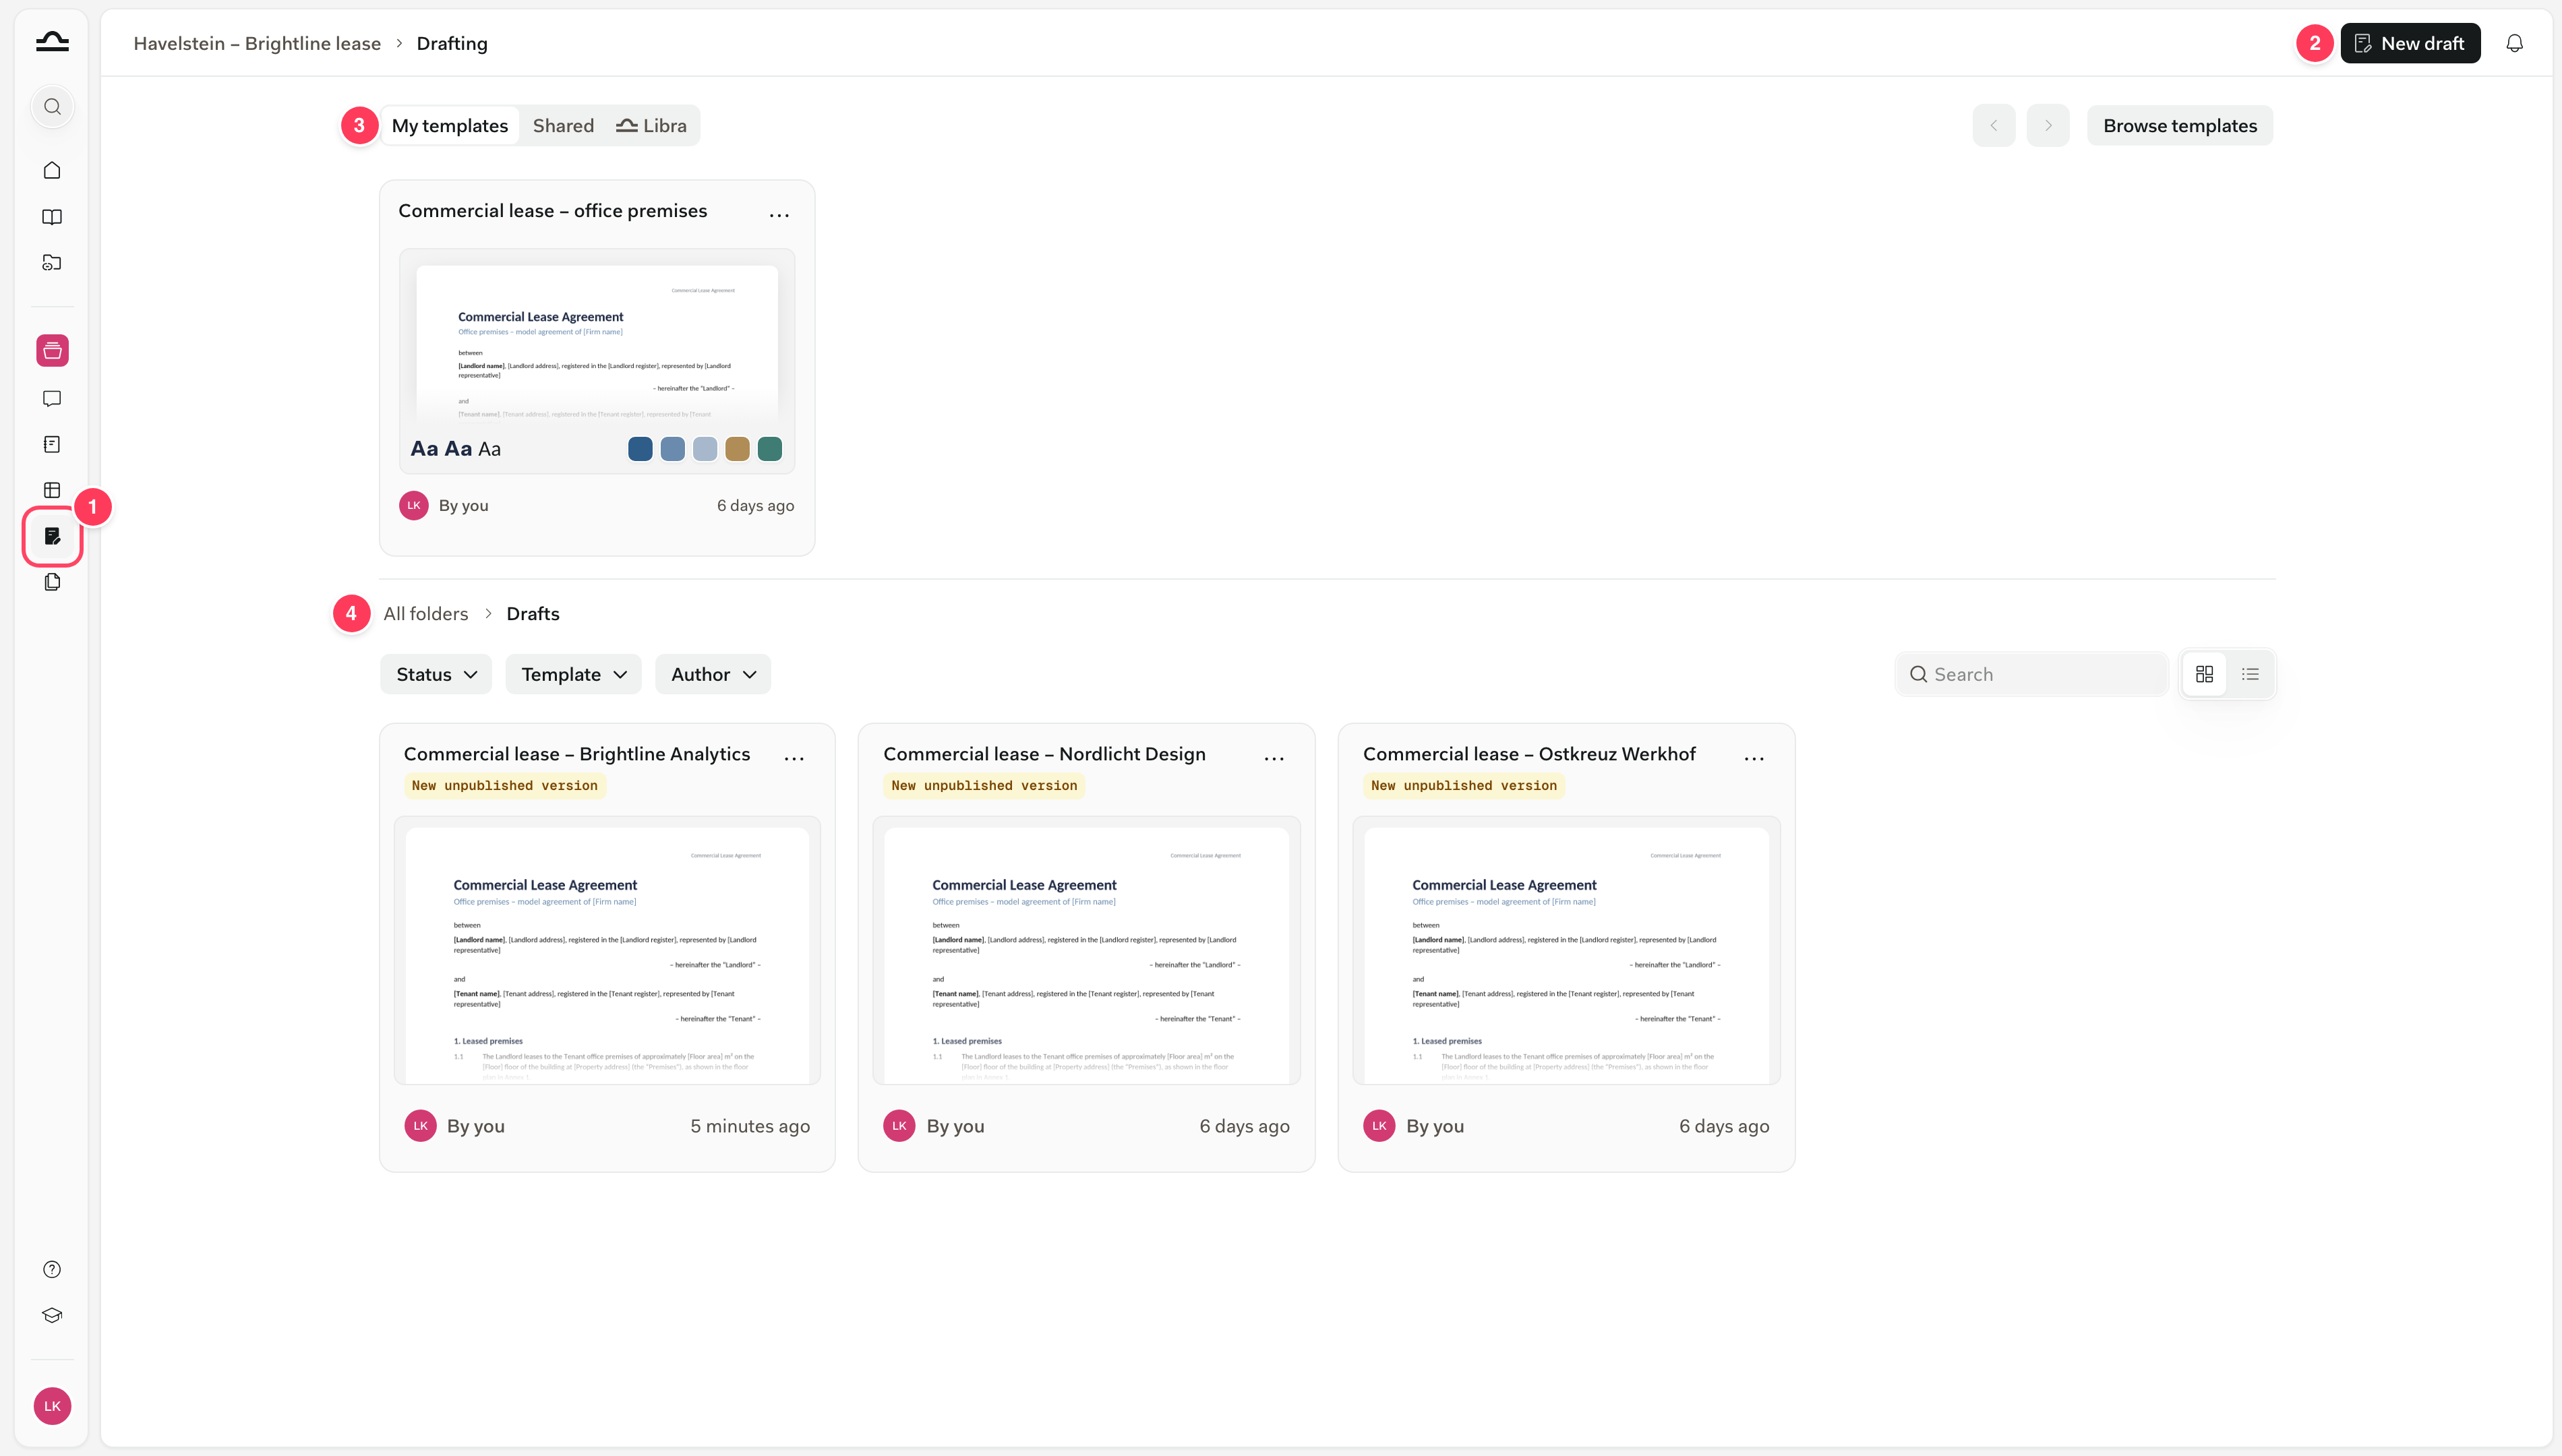Click the green template color swatch
This screenshot has height=1456, width=2562.
point(770,449)
